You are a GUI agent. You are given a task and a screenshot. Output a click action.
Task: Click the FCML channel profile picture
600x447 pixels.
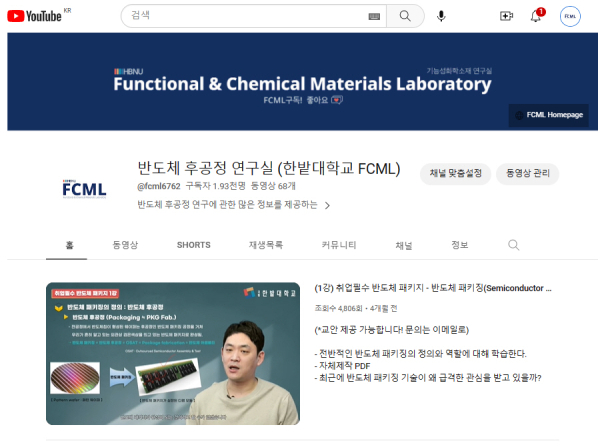click(84, 189)
